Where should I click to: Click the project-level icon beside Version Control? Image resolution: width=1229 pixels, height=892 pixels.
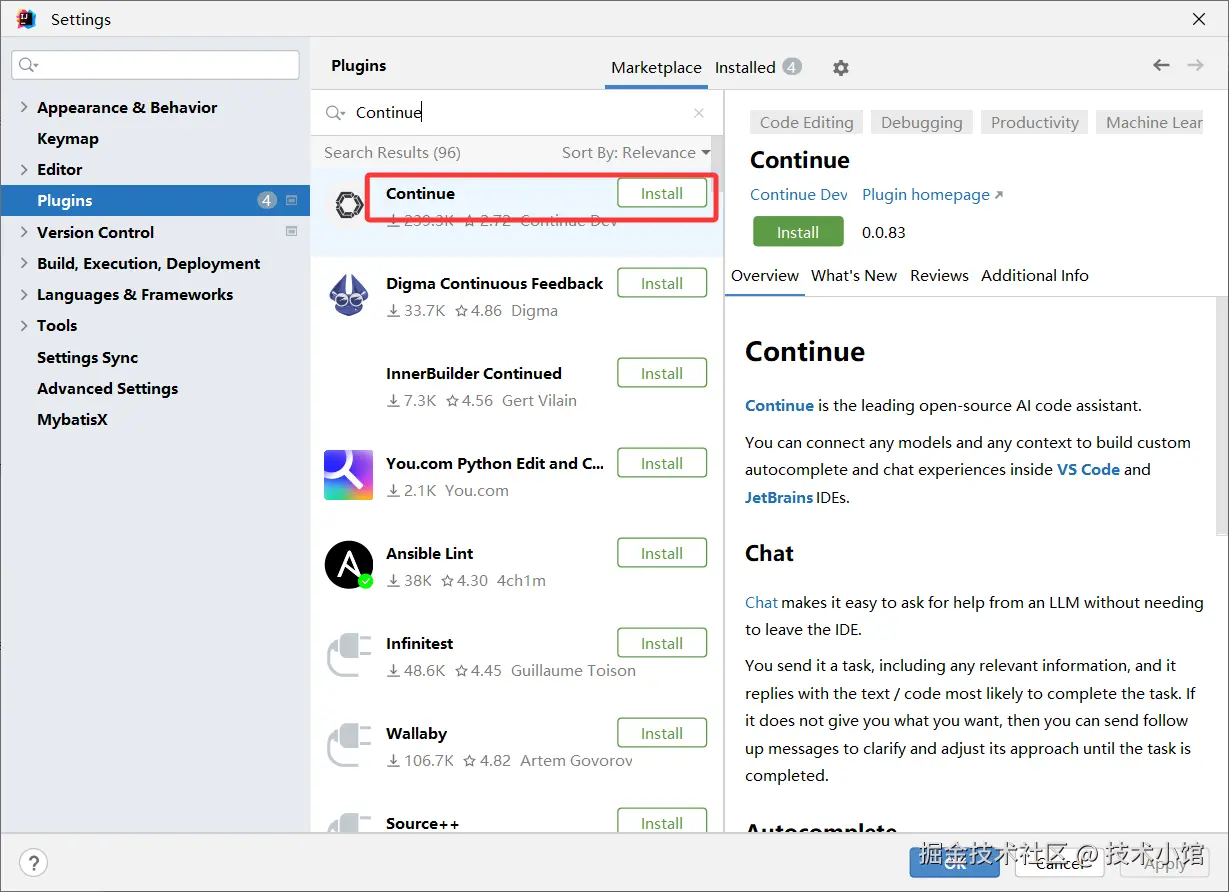(x=292, y=231)
